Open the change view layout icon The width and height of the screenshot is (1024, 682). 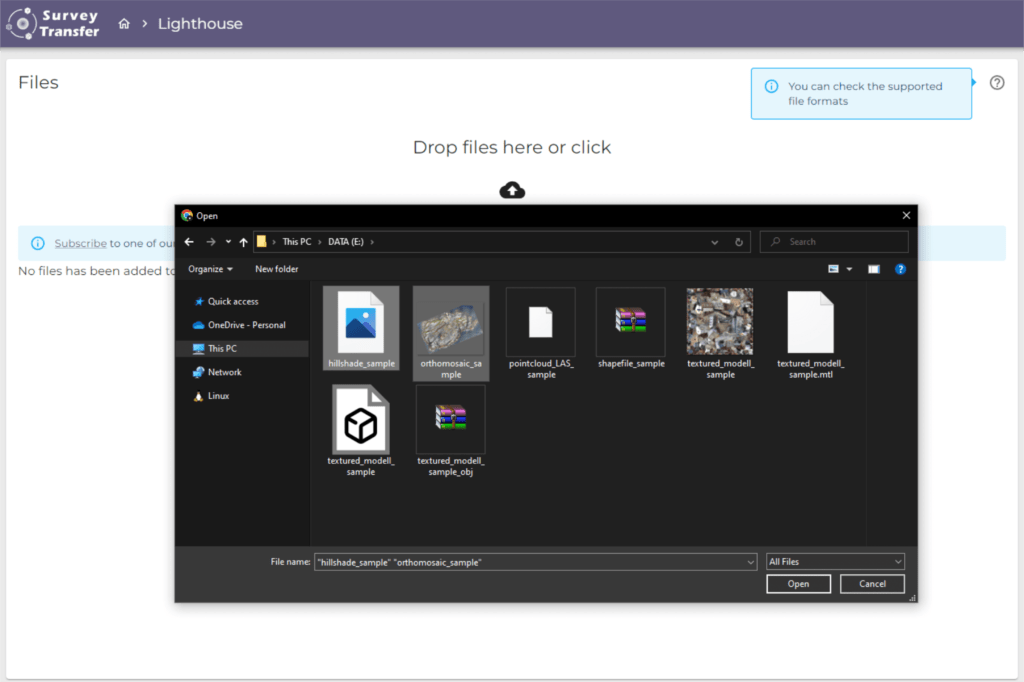point(833,269)
